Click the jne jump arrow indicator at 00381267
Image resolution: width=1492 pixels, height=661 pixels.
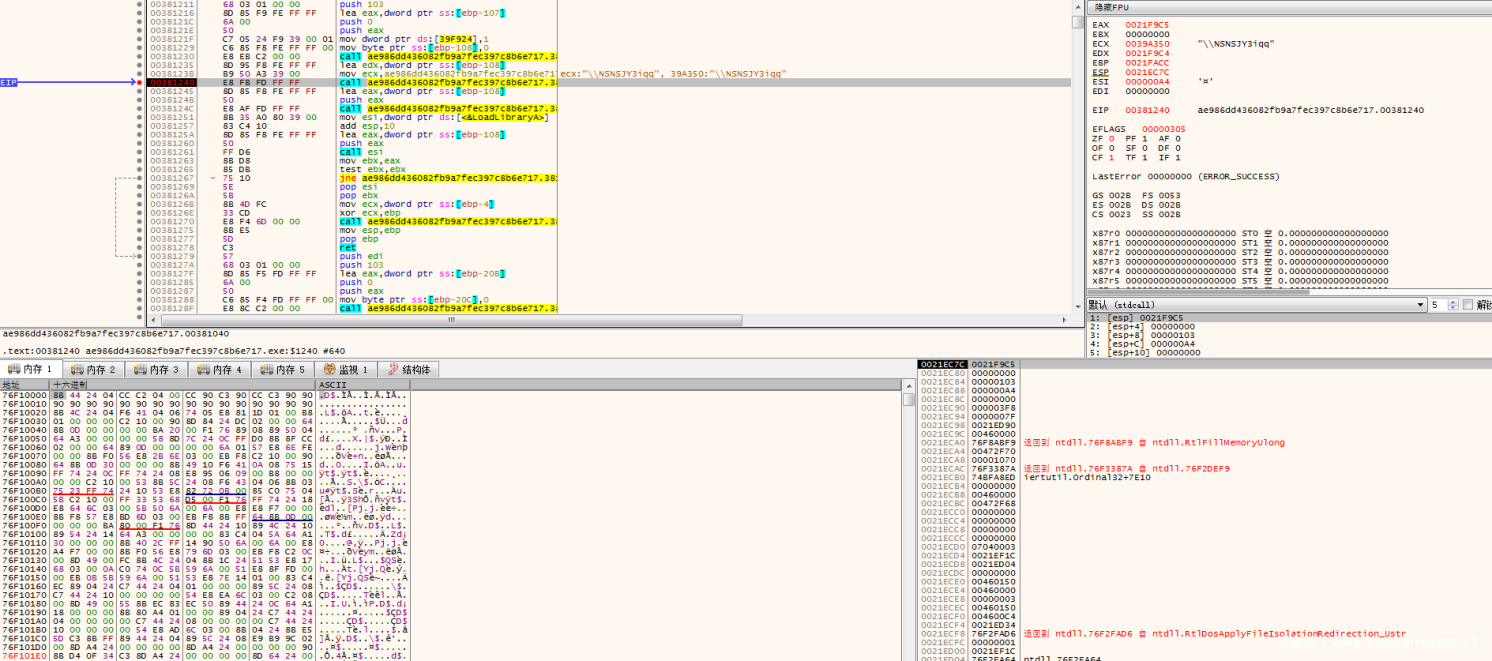(x=212, y=178)
